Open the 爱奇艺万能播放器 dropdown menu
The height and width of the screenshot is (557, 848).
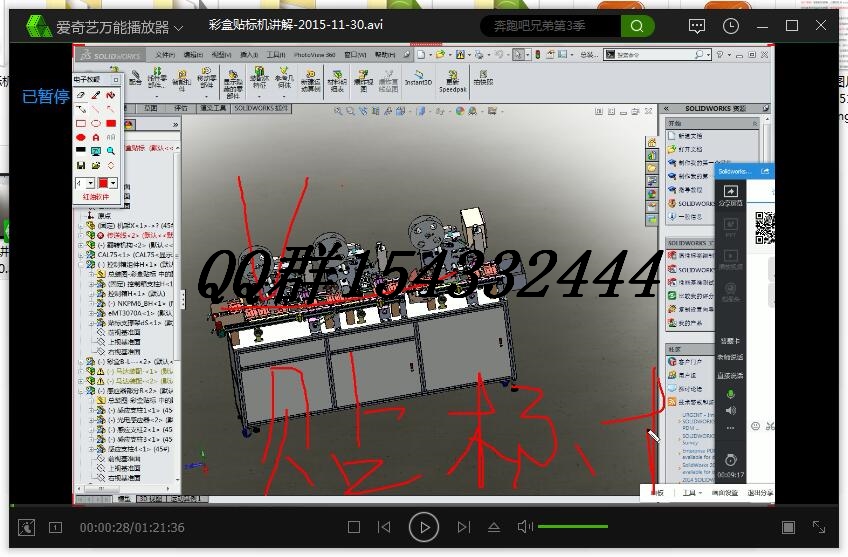(113, 26)
